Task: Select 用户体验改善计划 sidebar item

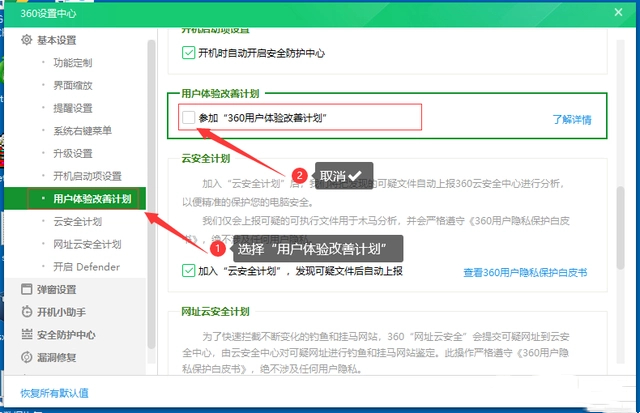Action: tap(75, 199)
